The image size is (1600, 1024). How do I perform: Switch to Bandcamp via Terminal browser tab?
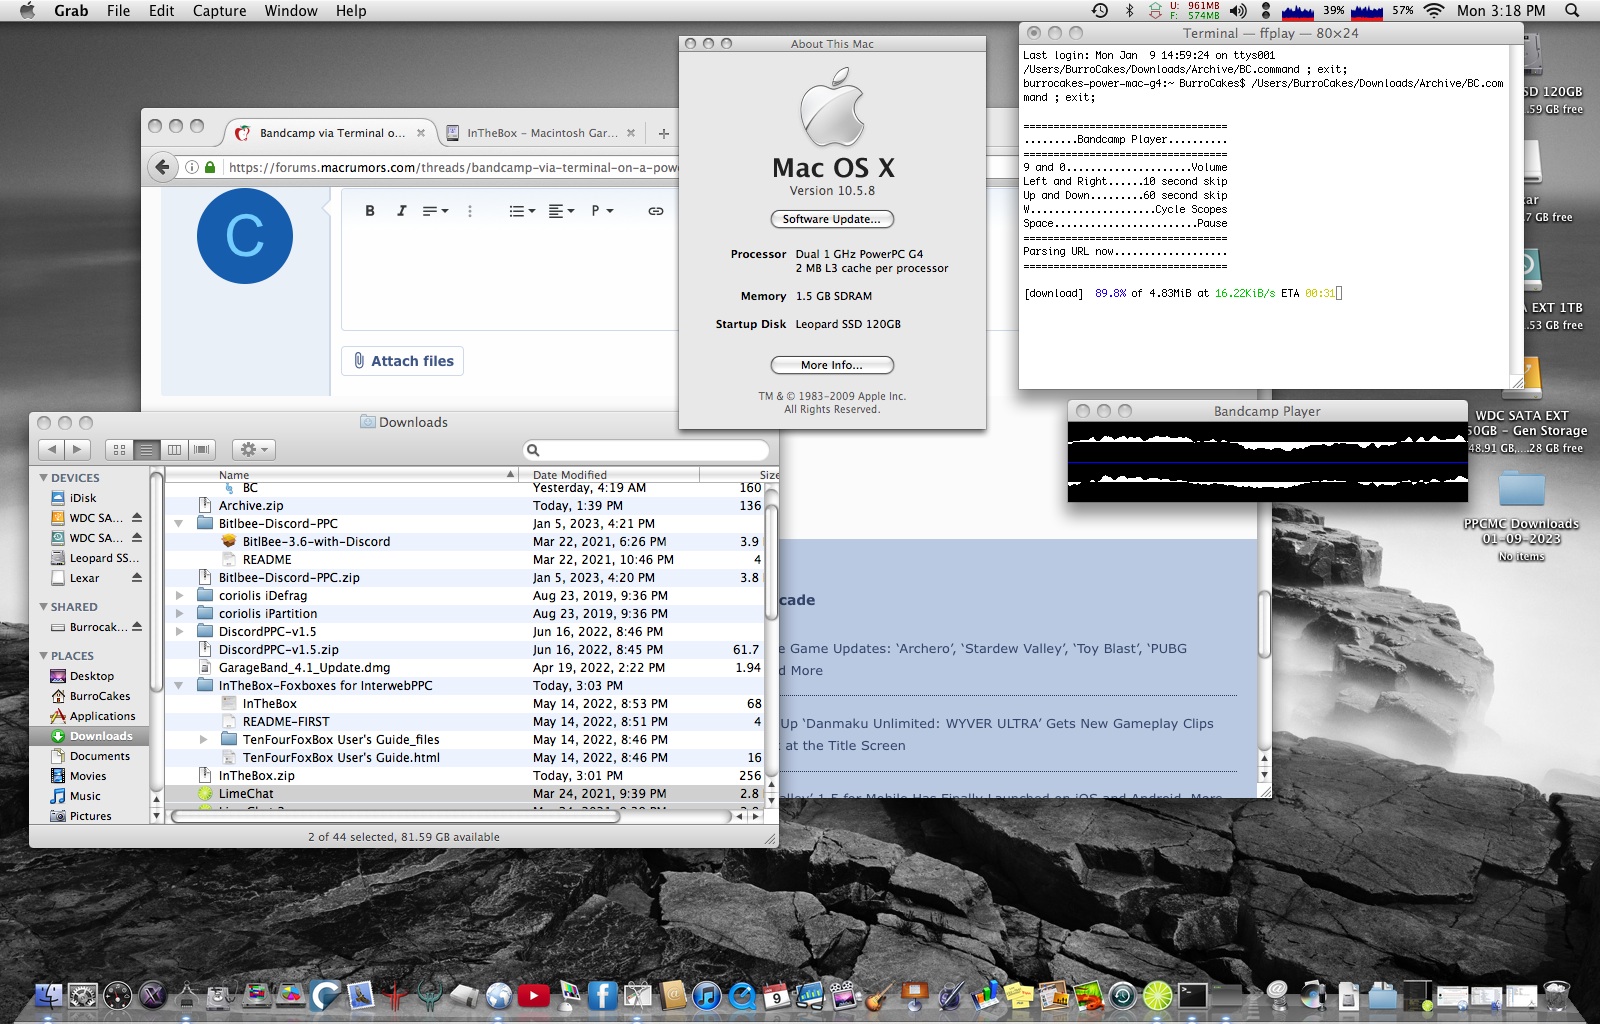tap(330, 133)
